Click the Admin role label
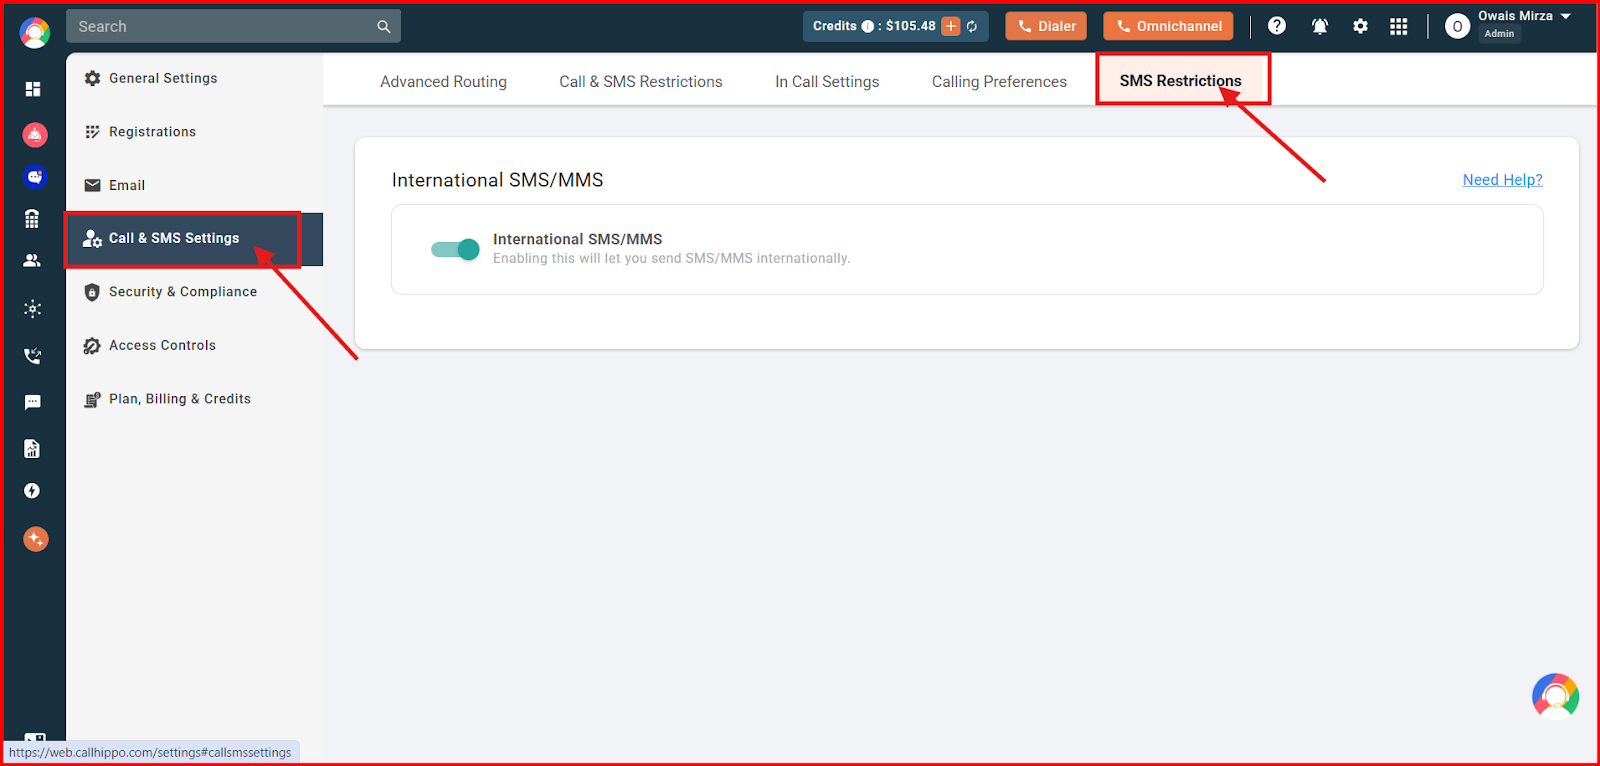 tap(1499, 34)
